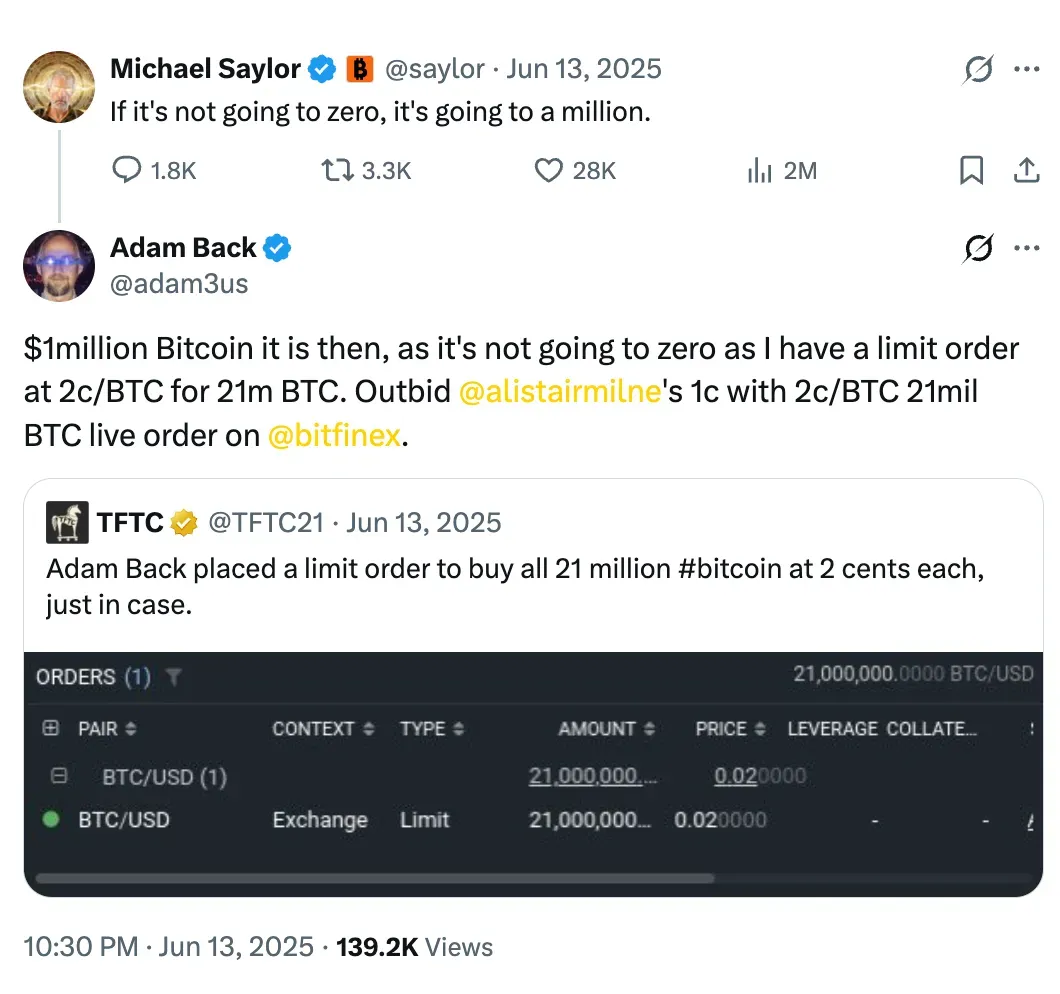1060x994 pixels.
Task: Bookmark Michael Saylor's tweet
Action: (969, 170)
